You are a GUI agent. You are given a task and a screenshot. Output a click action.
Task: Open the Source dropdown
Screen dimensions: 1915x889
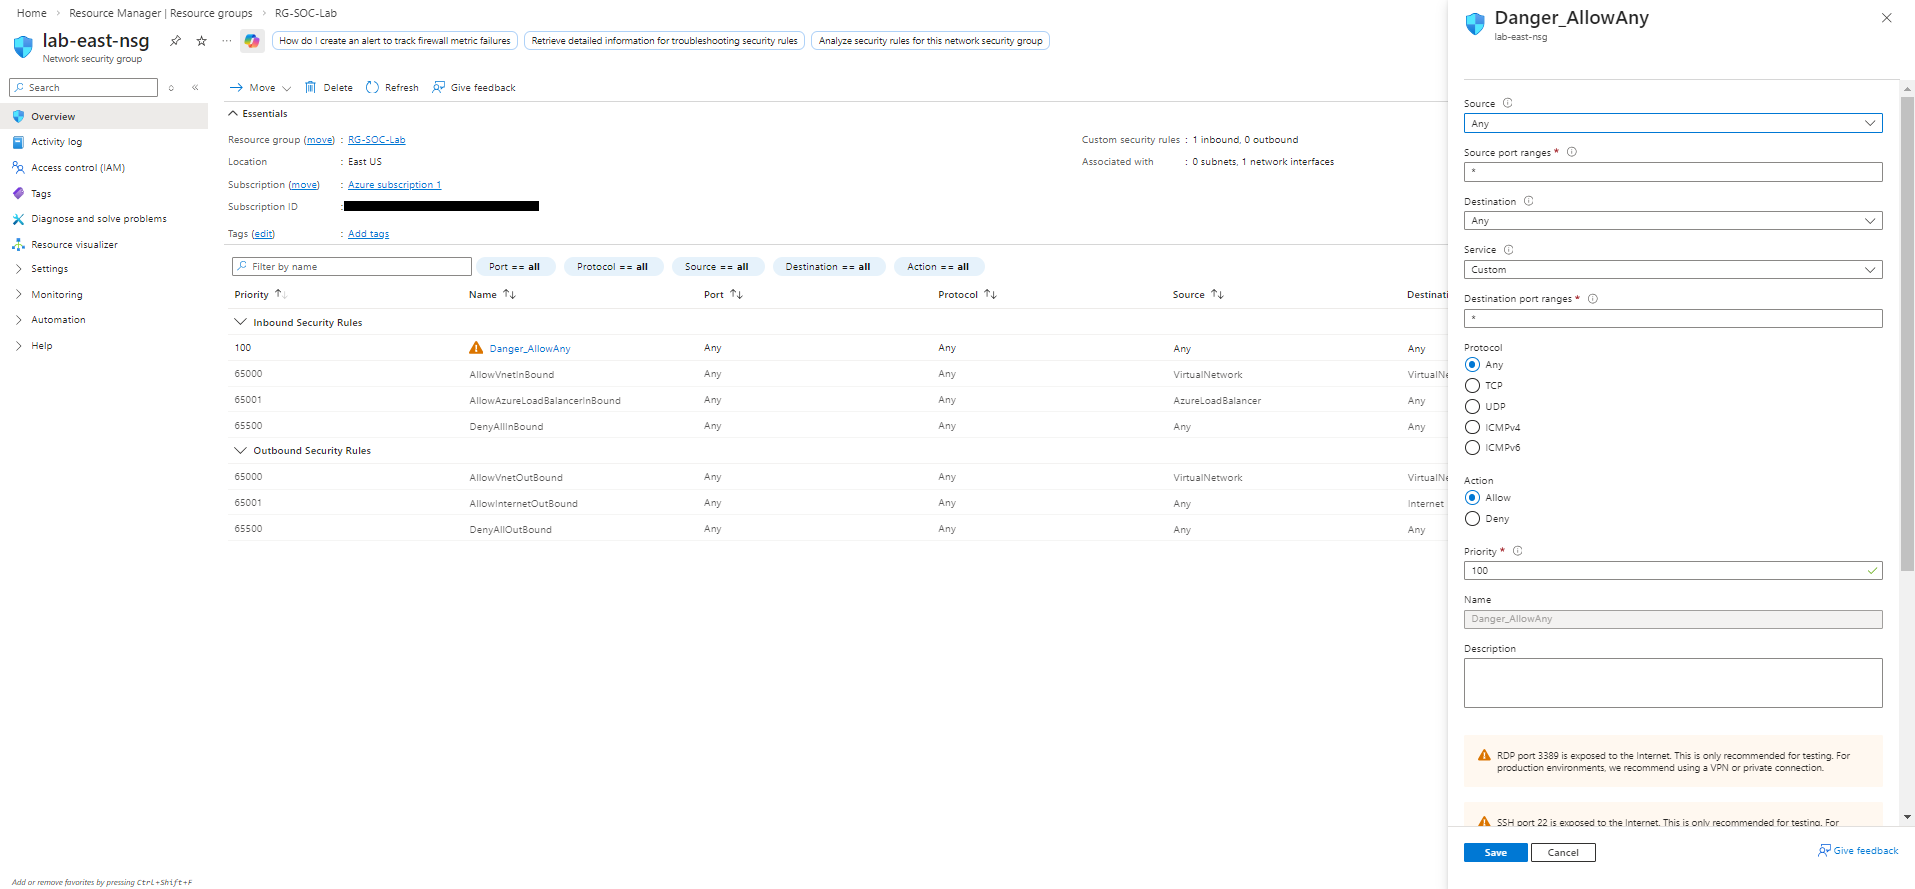point(1673,123)
